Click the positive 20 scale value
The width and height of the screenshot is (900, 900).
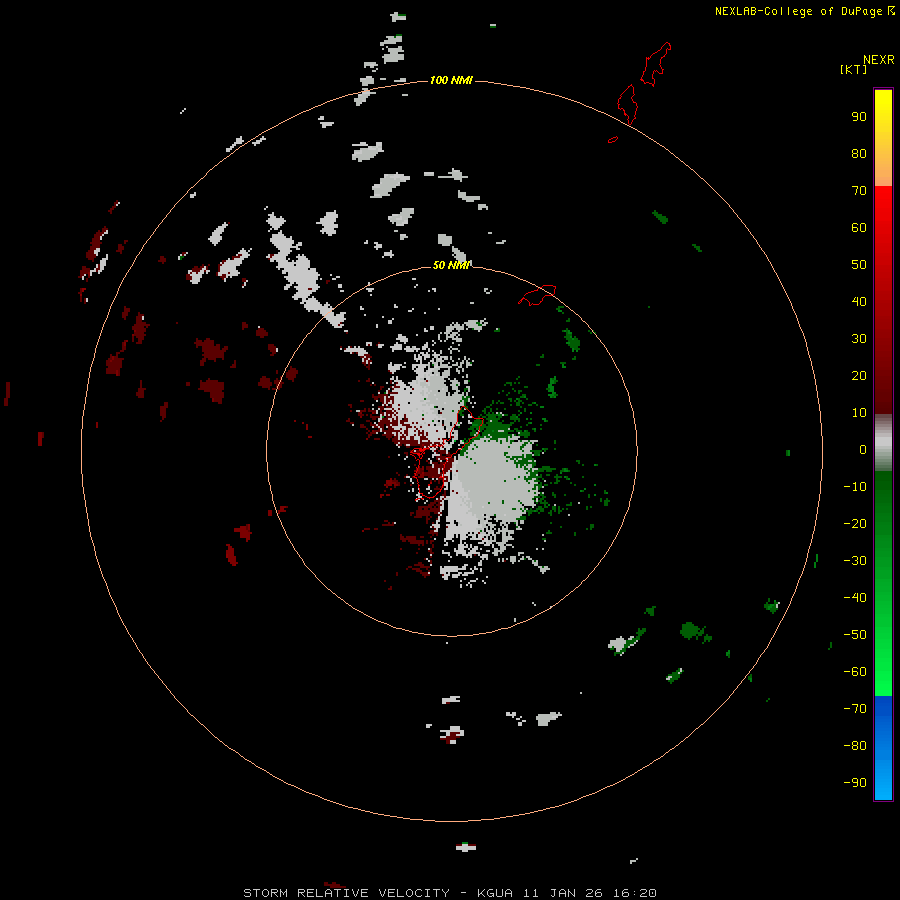[859, 375]
